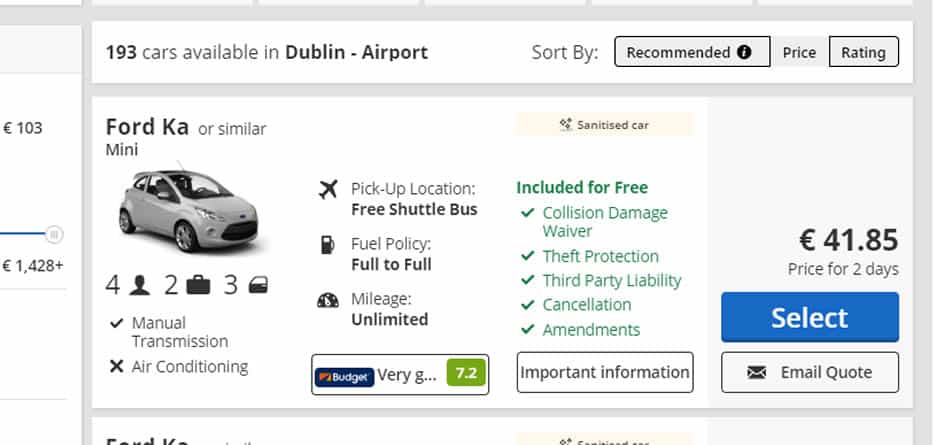
Task: Click the passenger seats person icon
Action: pos(140,286)
